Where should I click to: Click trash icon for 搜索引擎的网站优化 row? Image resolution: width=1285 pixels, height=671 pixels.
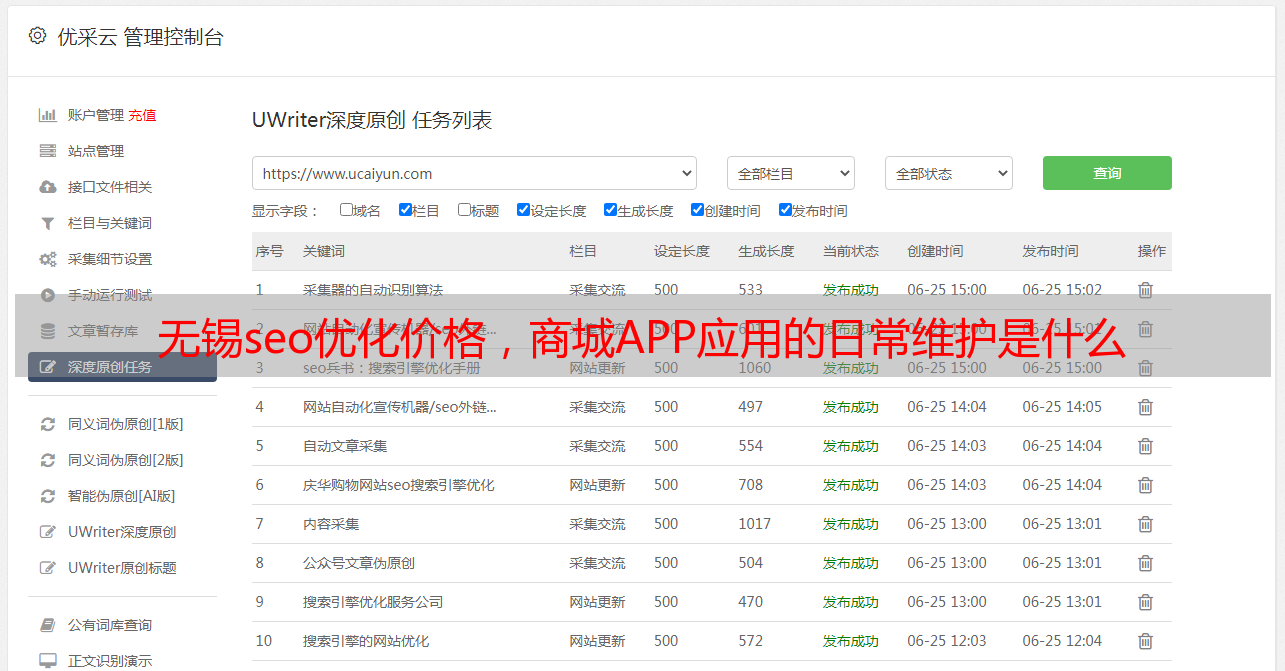pos(1145,641)
